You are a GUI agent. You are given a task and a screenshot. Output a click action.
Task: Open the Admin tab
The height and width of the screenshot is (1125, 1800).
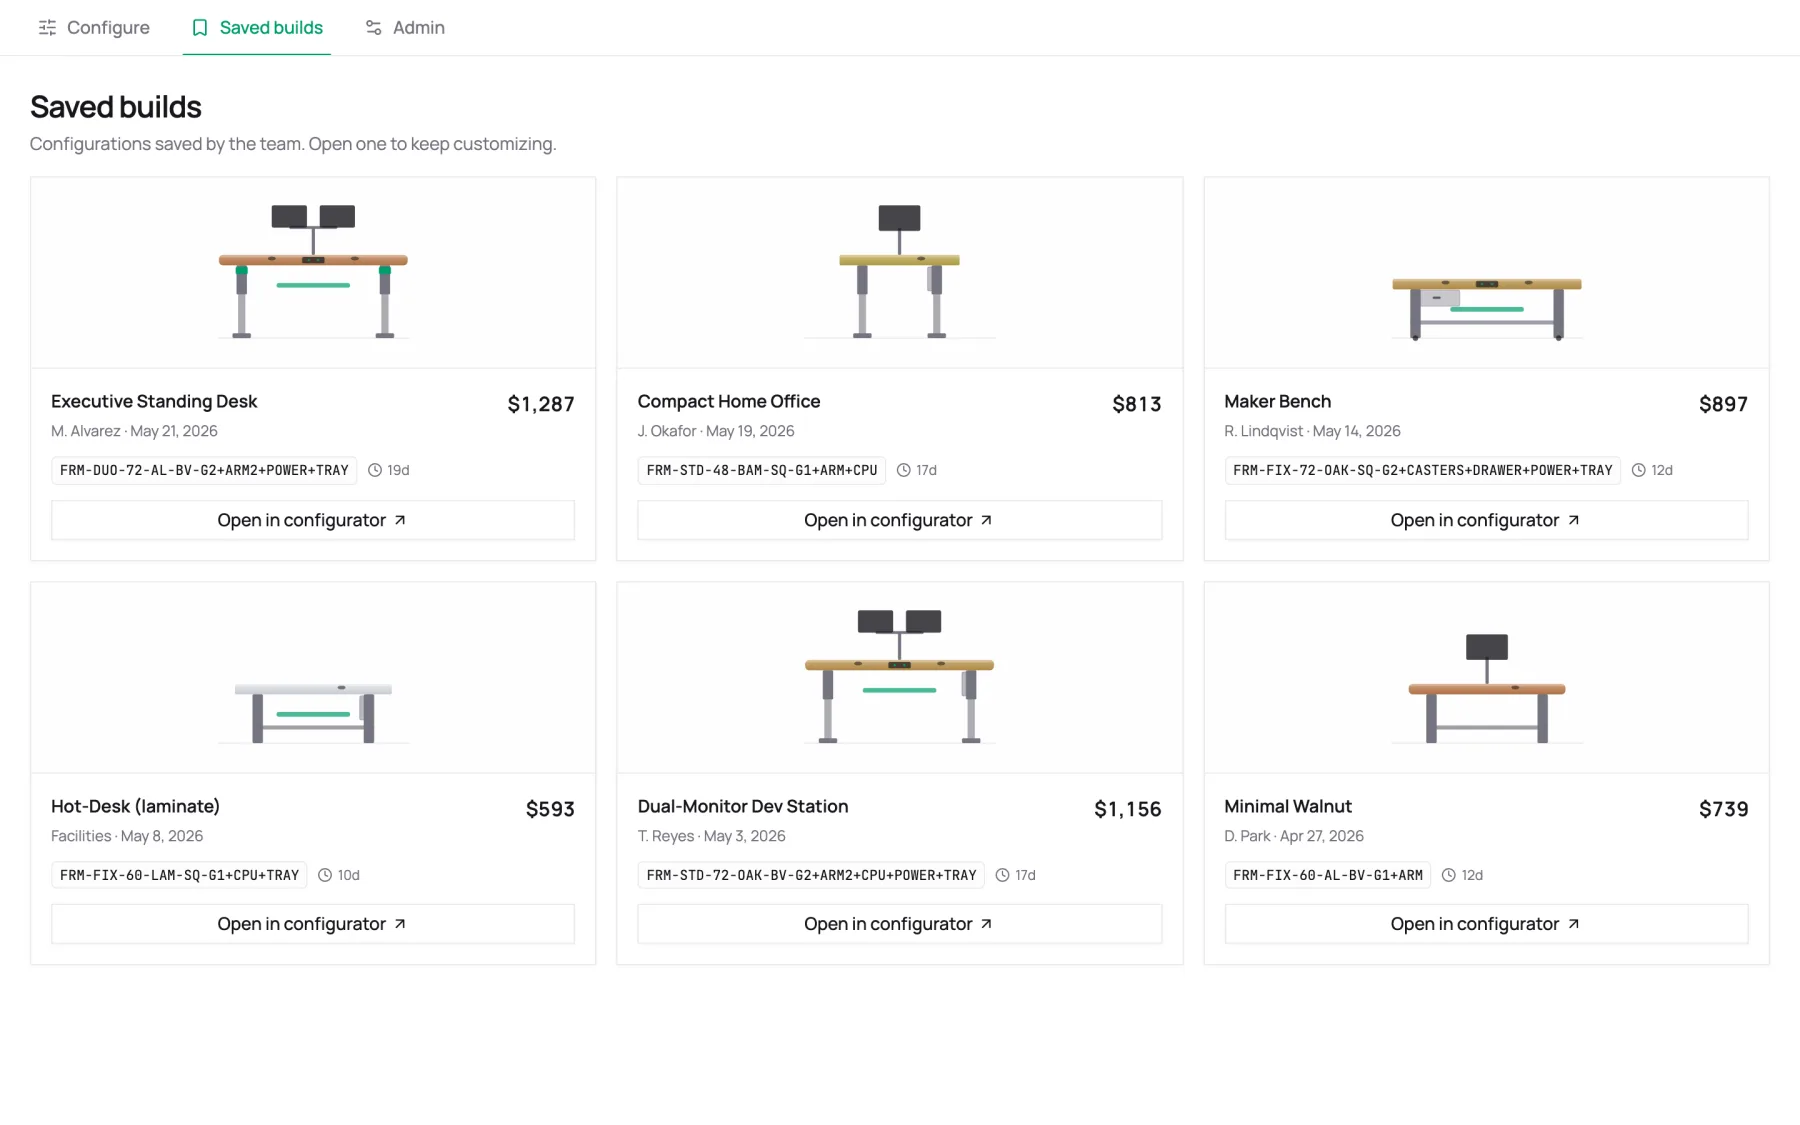click(x=405, y=28)
